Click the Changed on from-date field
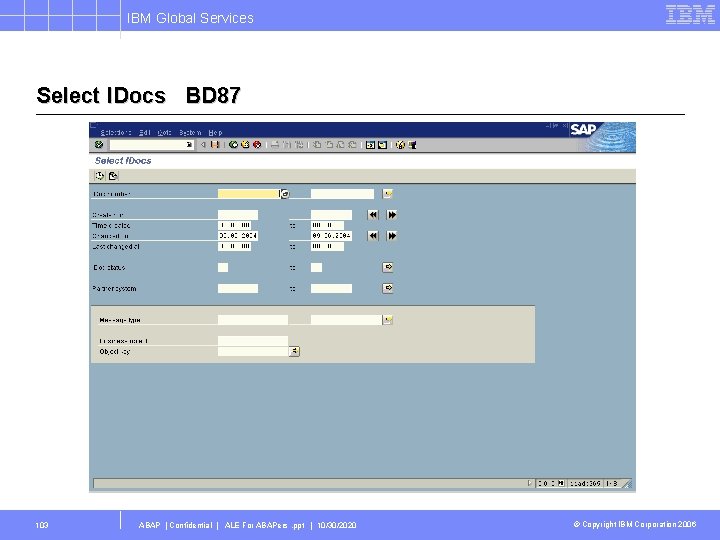This screenshot has width=720, height=540. tap(238, 236)
